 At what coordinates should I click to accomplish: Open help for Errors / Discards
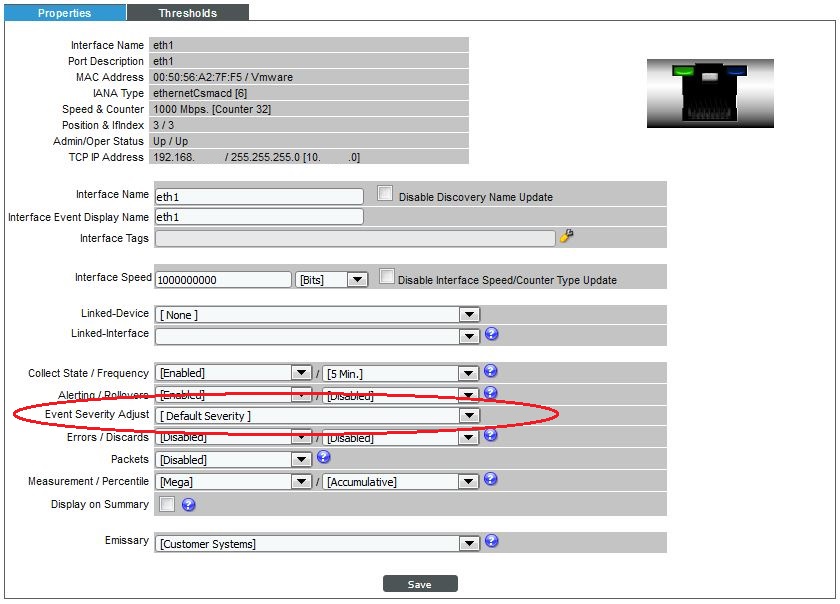[490, 435]
